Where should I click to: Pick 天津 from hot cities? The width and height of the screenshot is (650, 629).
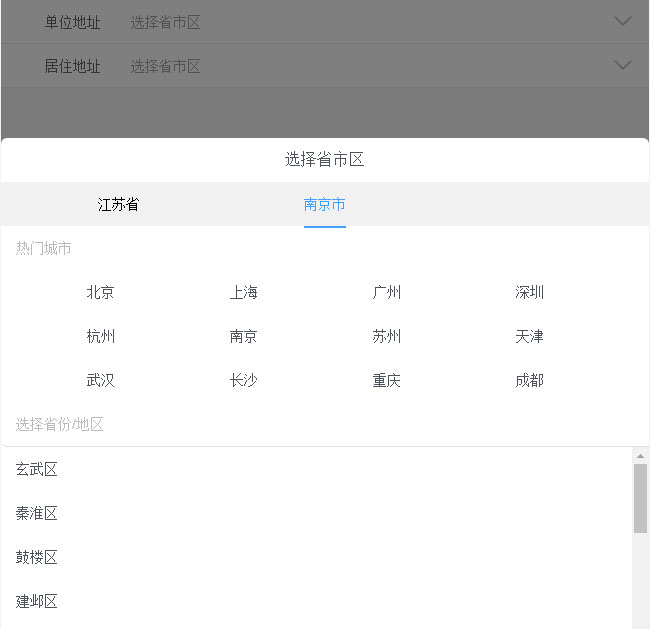529,336
